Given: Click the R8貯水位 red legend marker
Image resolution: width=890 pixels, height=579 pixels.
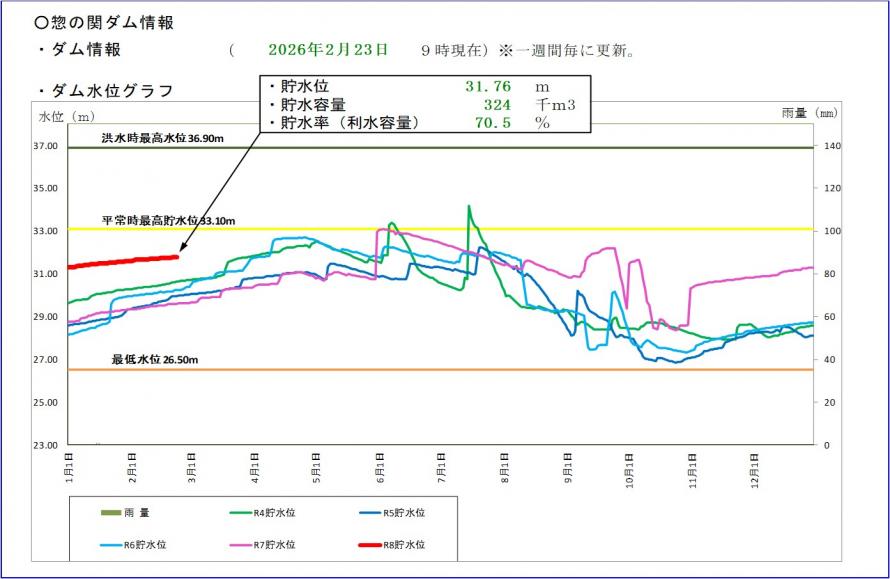Looking at the screenshot, I should click(368, 547).
